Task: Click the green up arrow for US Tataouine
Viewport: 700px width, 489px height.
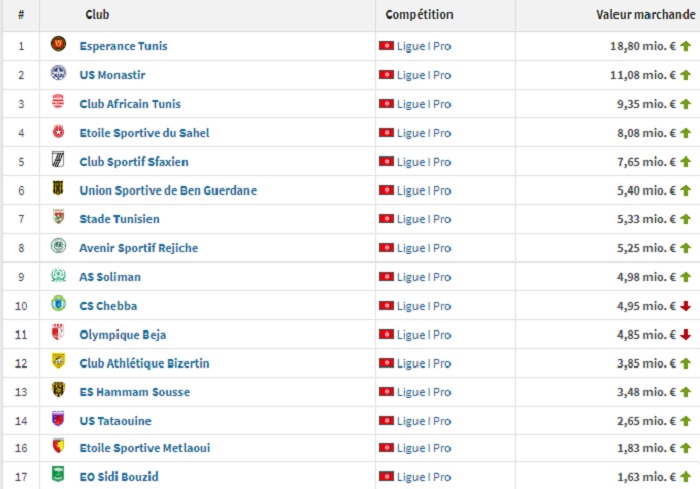Action: (x=685, y=421)
